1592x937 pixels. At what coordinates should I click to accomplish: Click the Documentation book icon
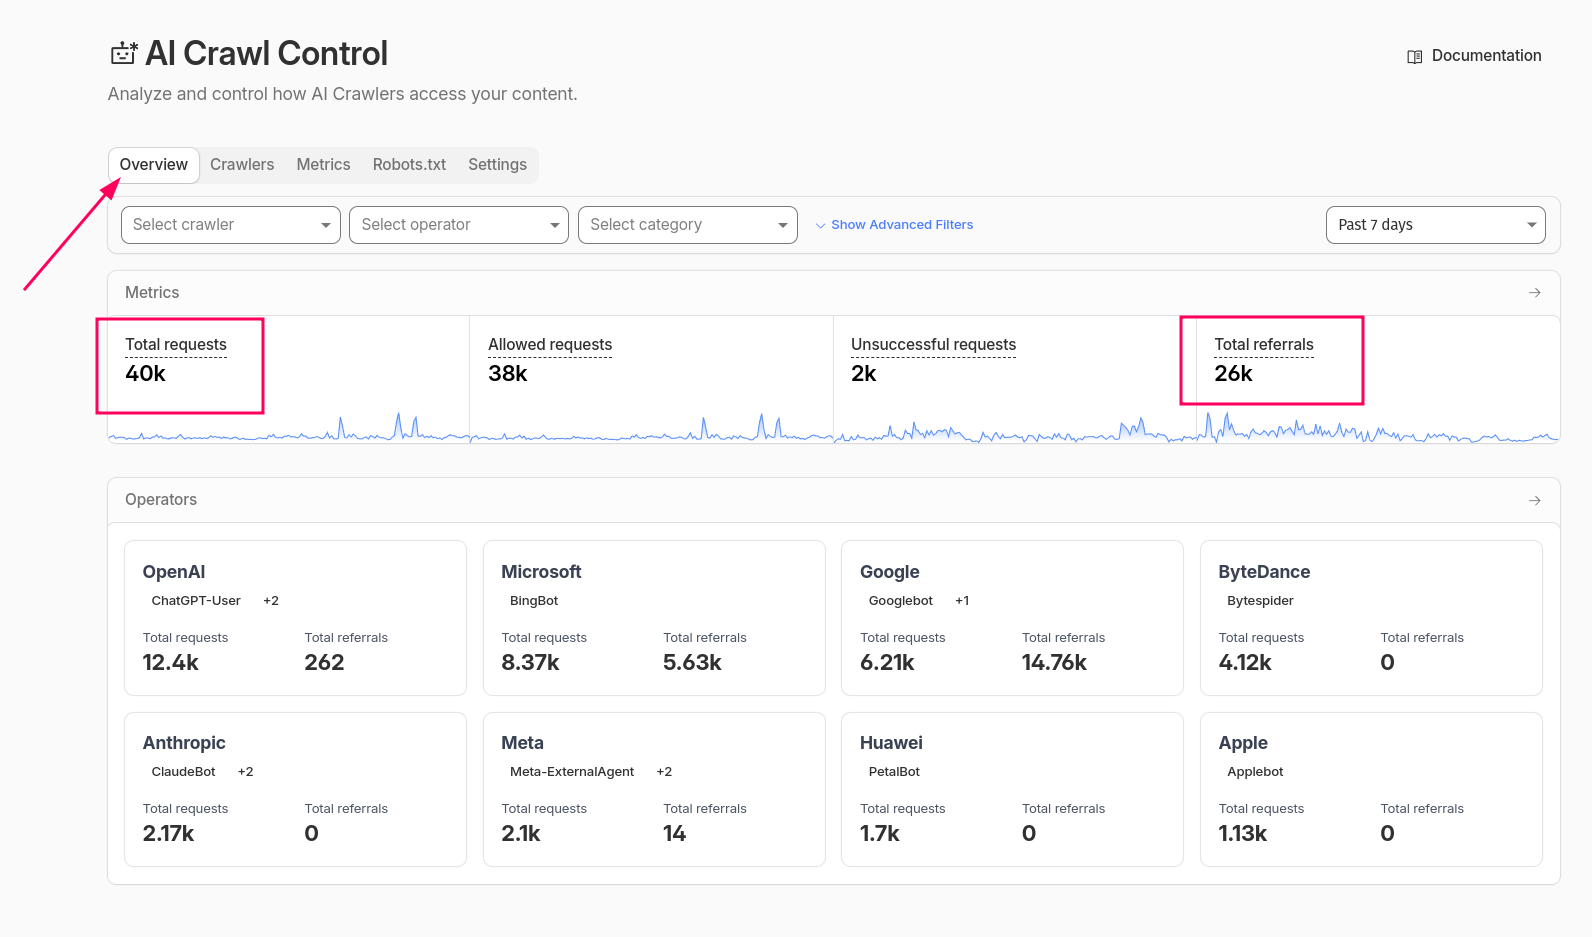(1414, 57)
